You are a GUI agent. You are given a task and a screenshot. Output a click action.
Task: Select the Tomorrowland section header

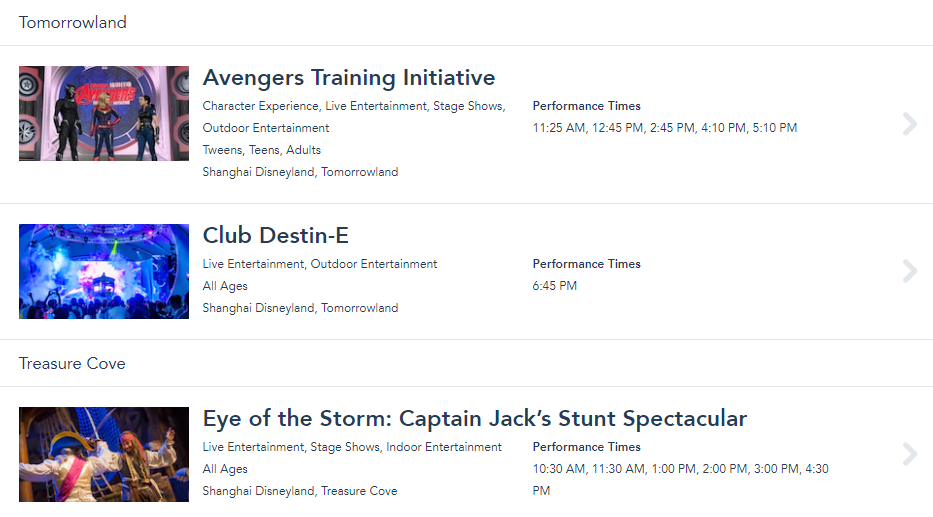[x=73, y=22]
